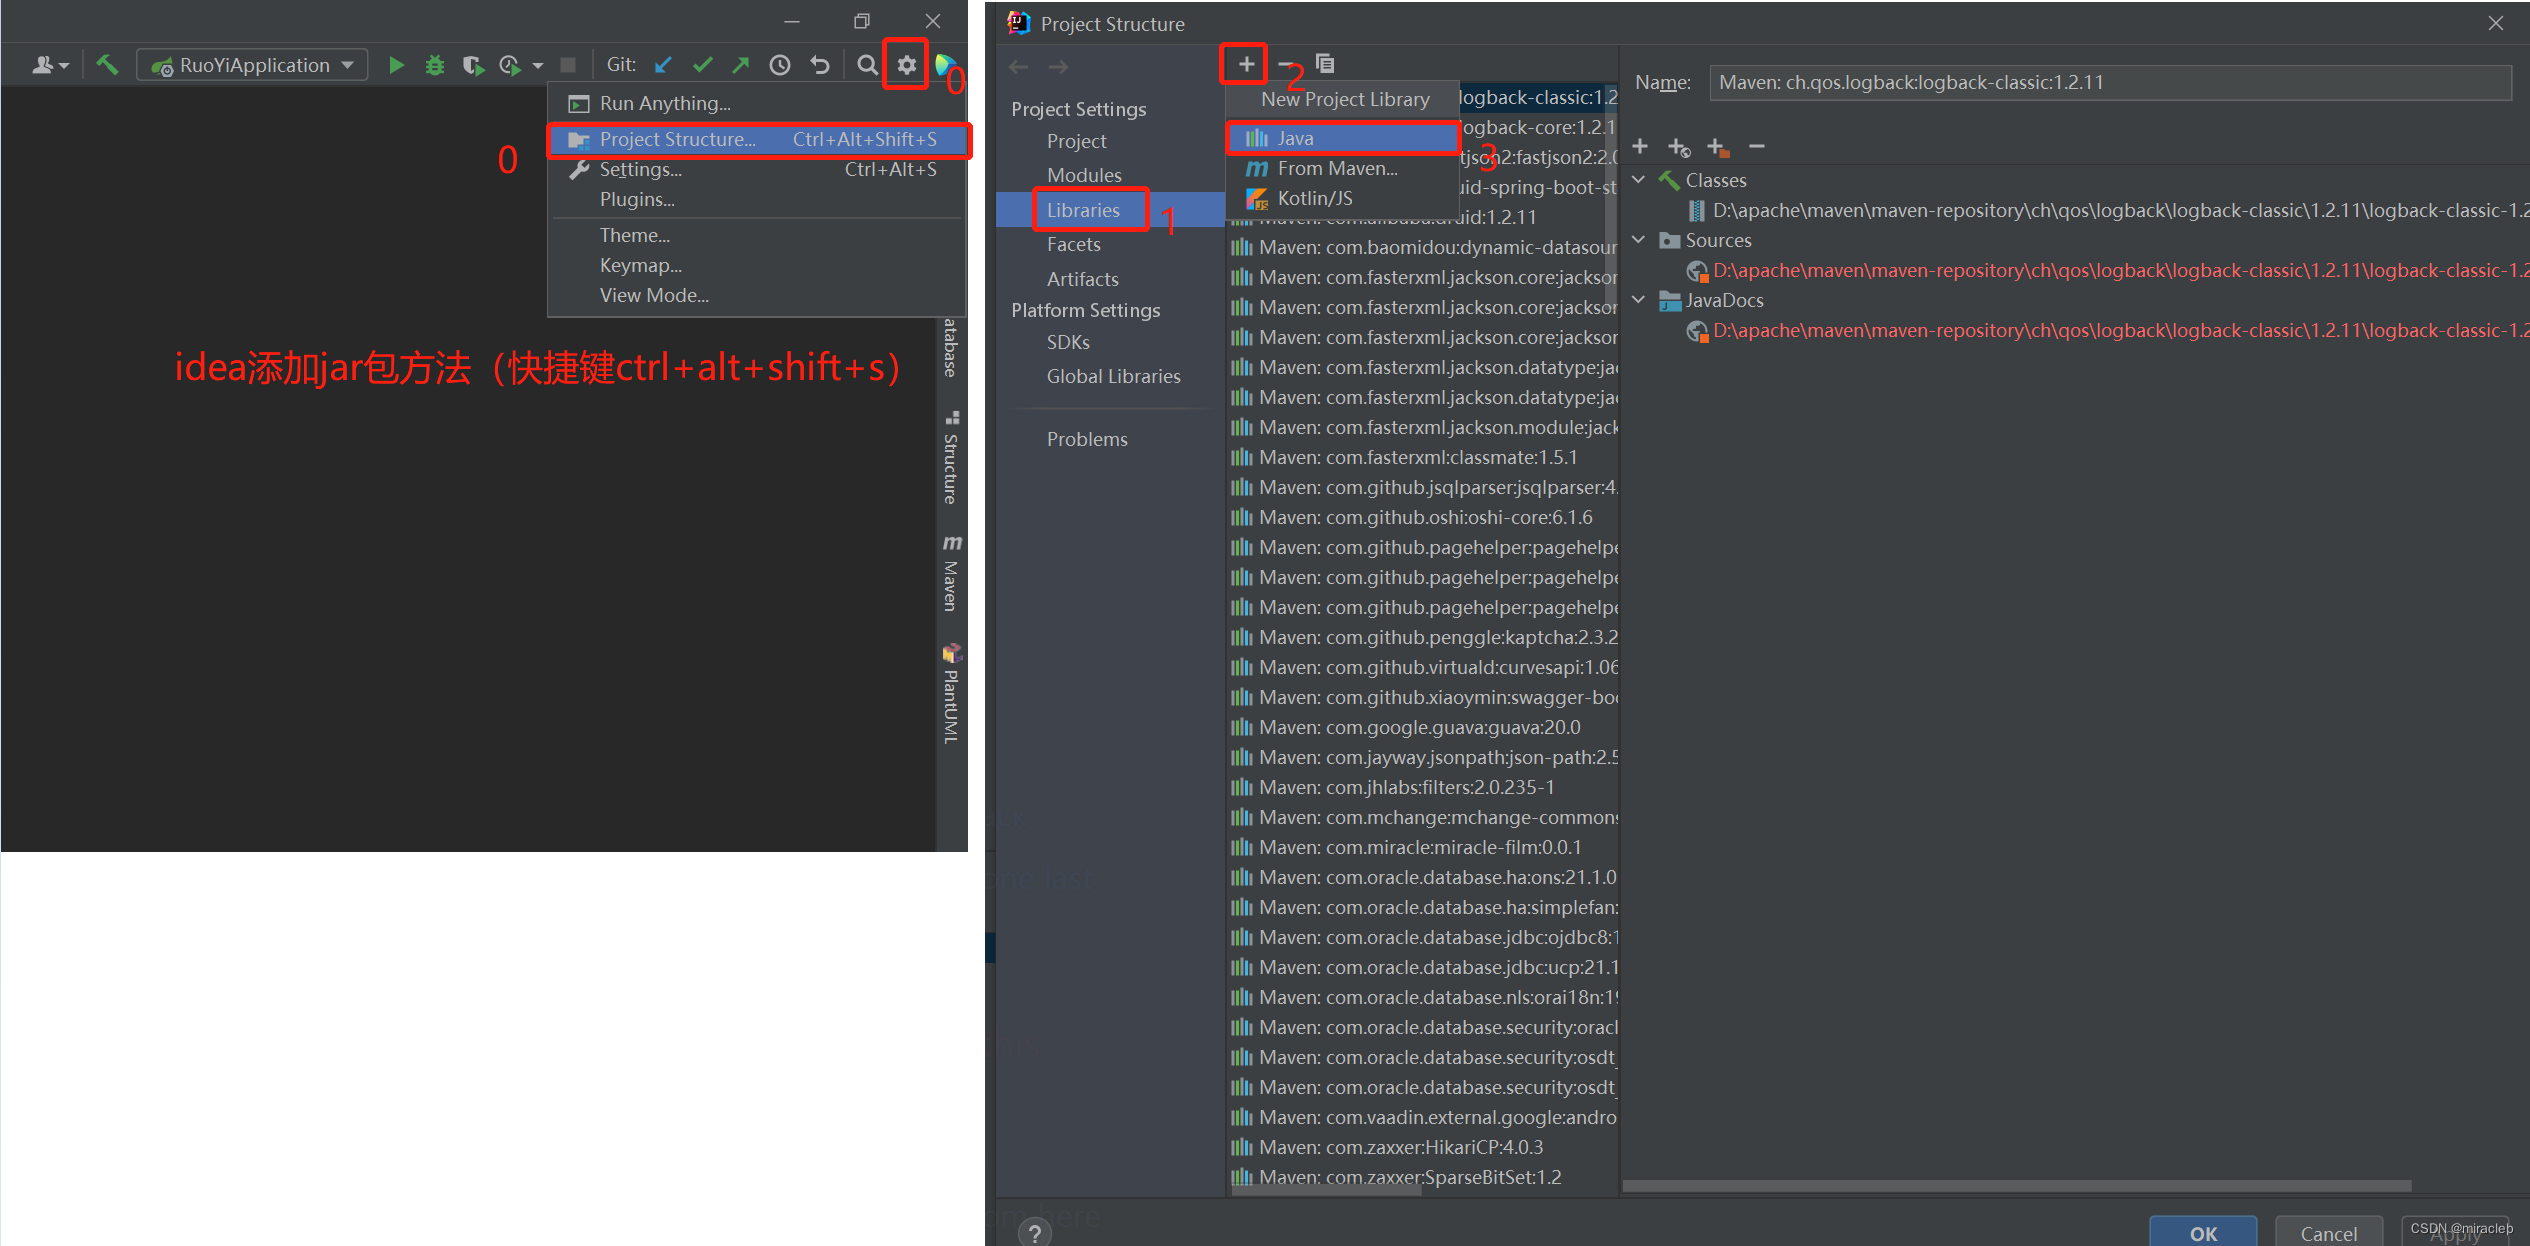Collapse the JavaDocs node

[x=1638, y=300]
